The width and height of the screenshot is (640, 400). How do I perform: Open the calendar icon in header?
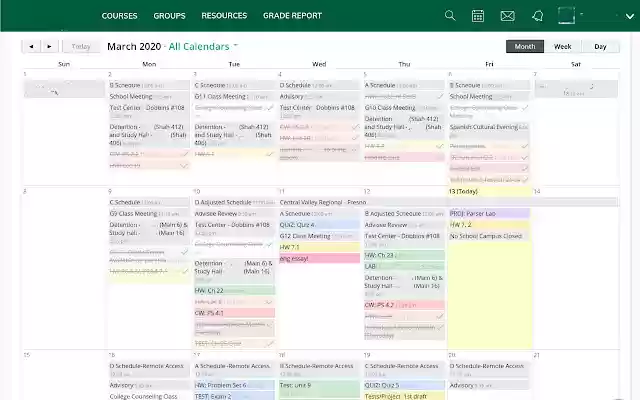click(x=478, y=16)
